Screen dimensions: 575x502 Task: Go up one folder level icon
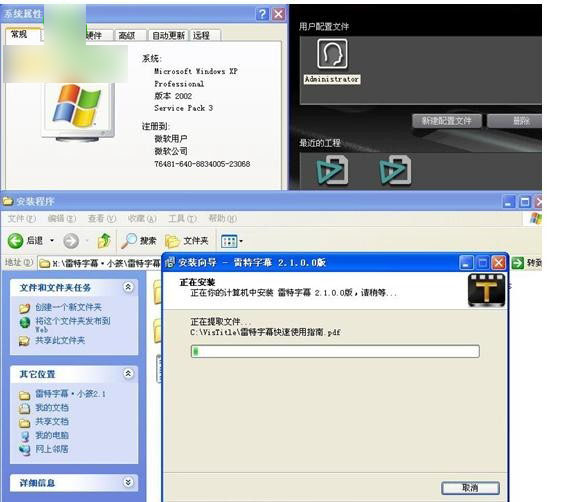[x=104, y=241]
